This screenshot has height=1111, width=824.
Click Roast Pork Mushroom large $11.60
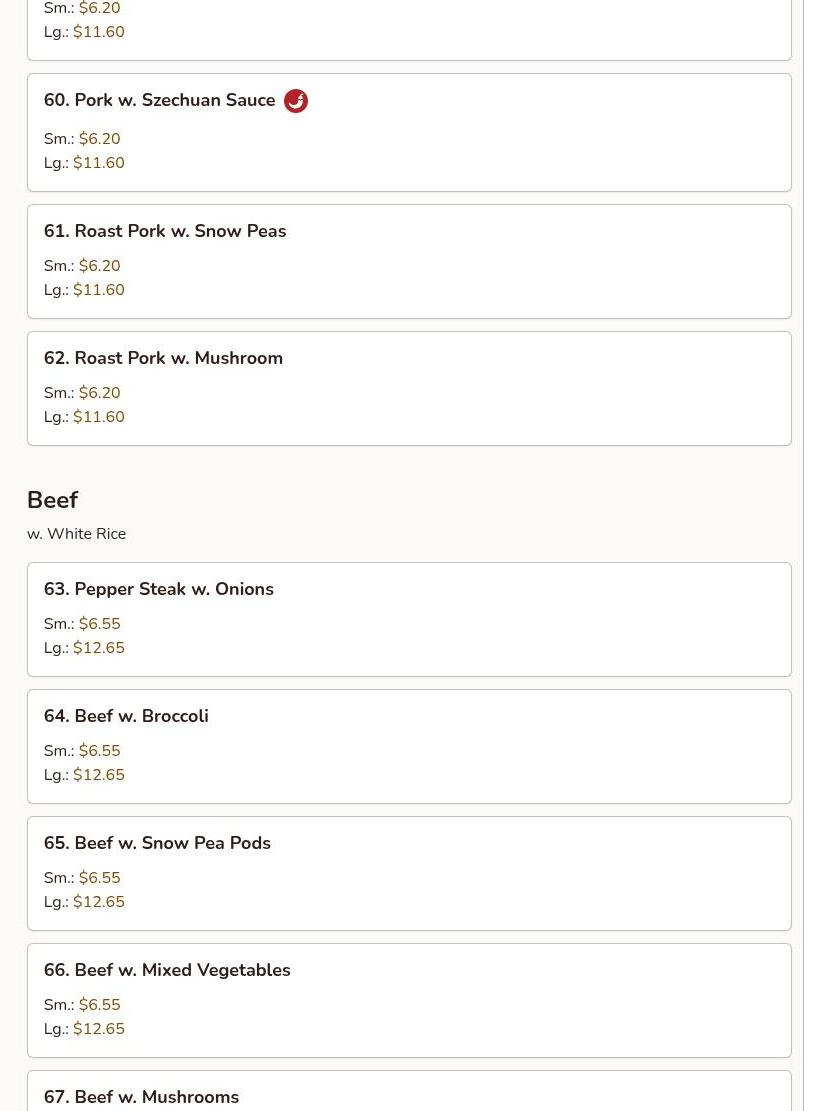tap(98, 417)
